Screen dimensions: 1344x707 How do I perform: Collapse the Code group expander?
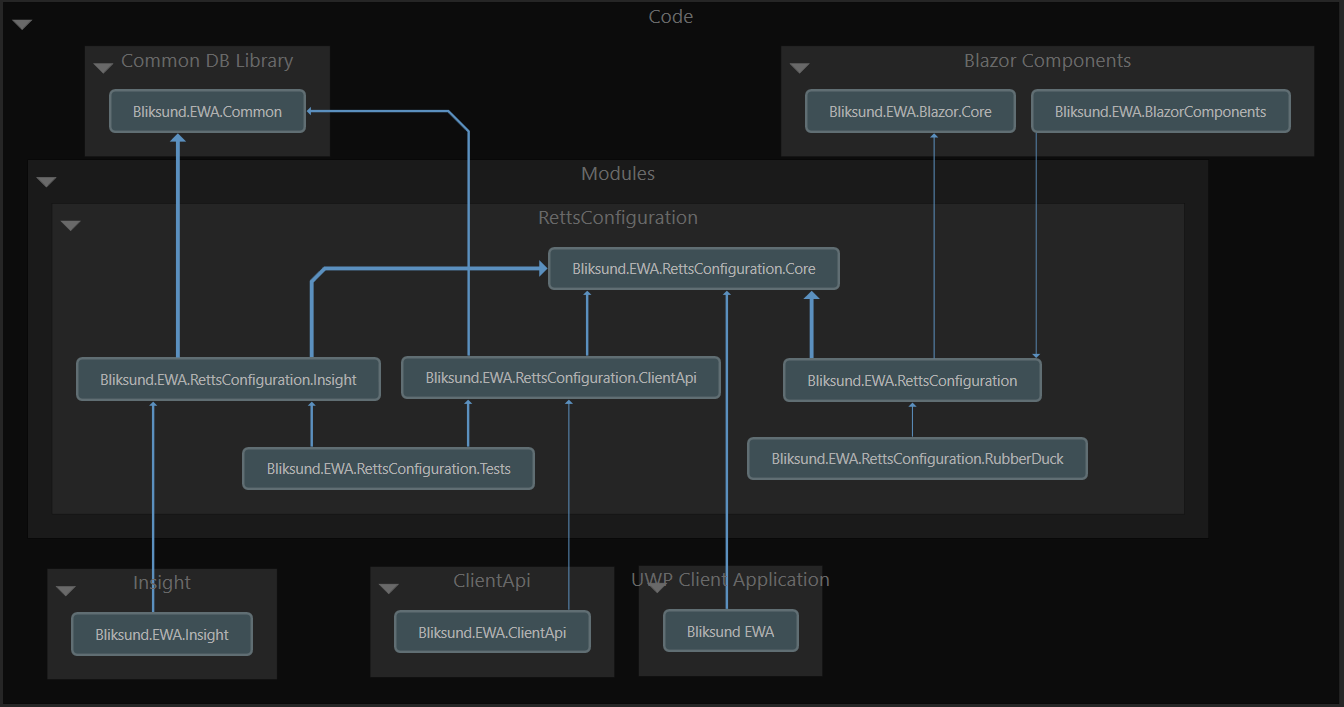[22, 25]
